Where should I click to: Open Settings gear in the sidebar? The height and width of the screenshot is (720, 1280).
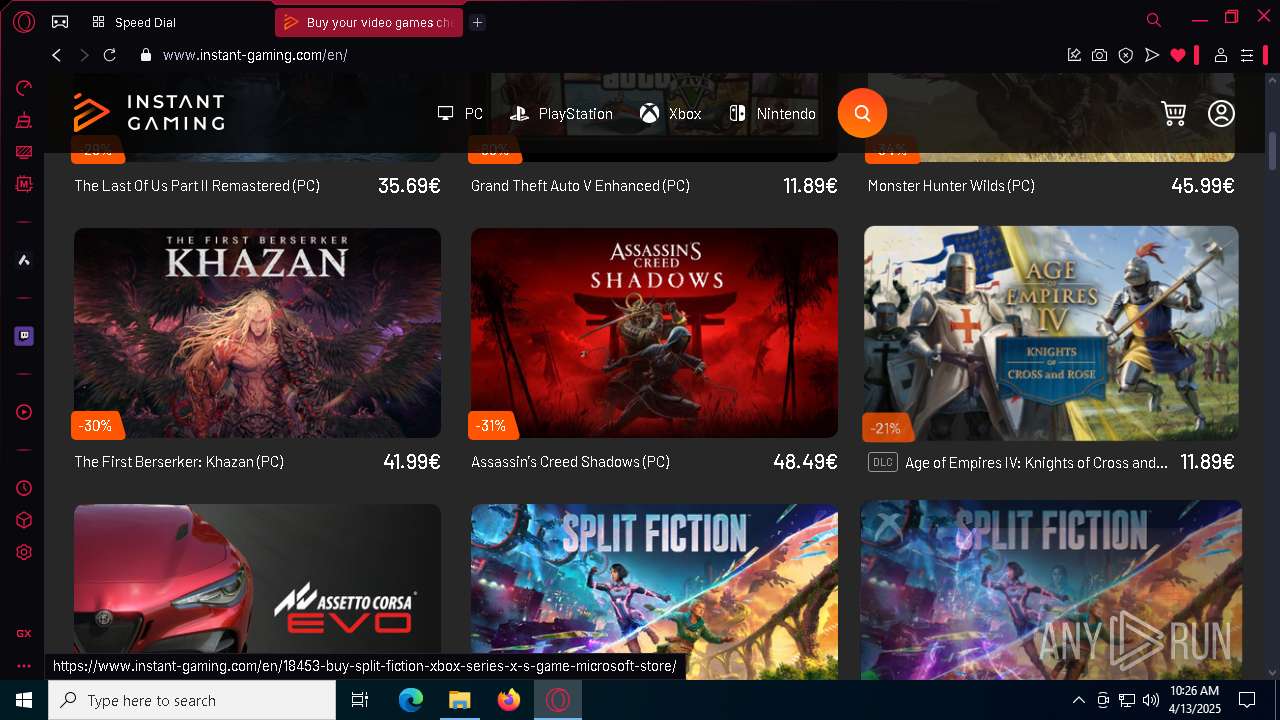(24, 552)
